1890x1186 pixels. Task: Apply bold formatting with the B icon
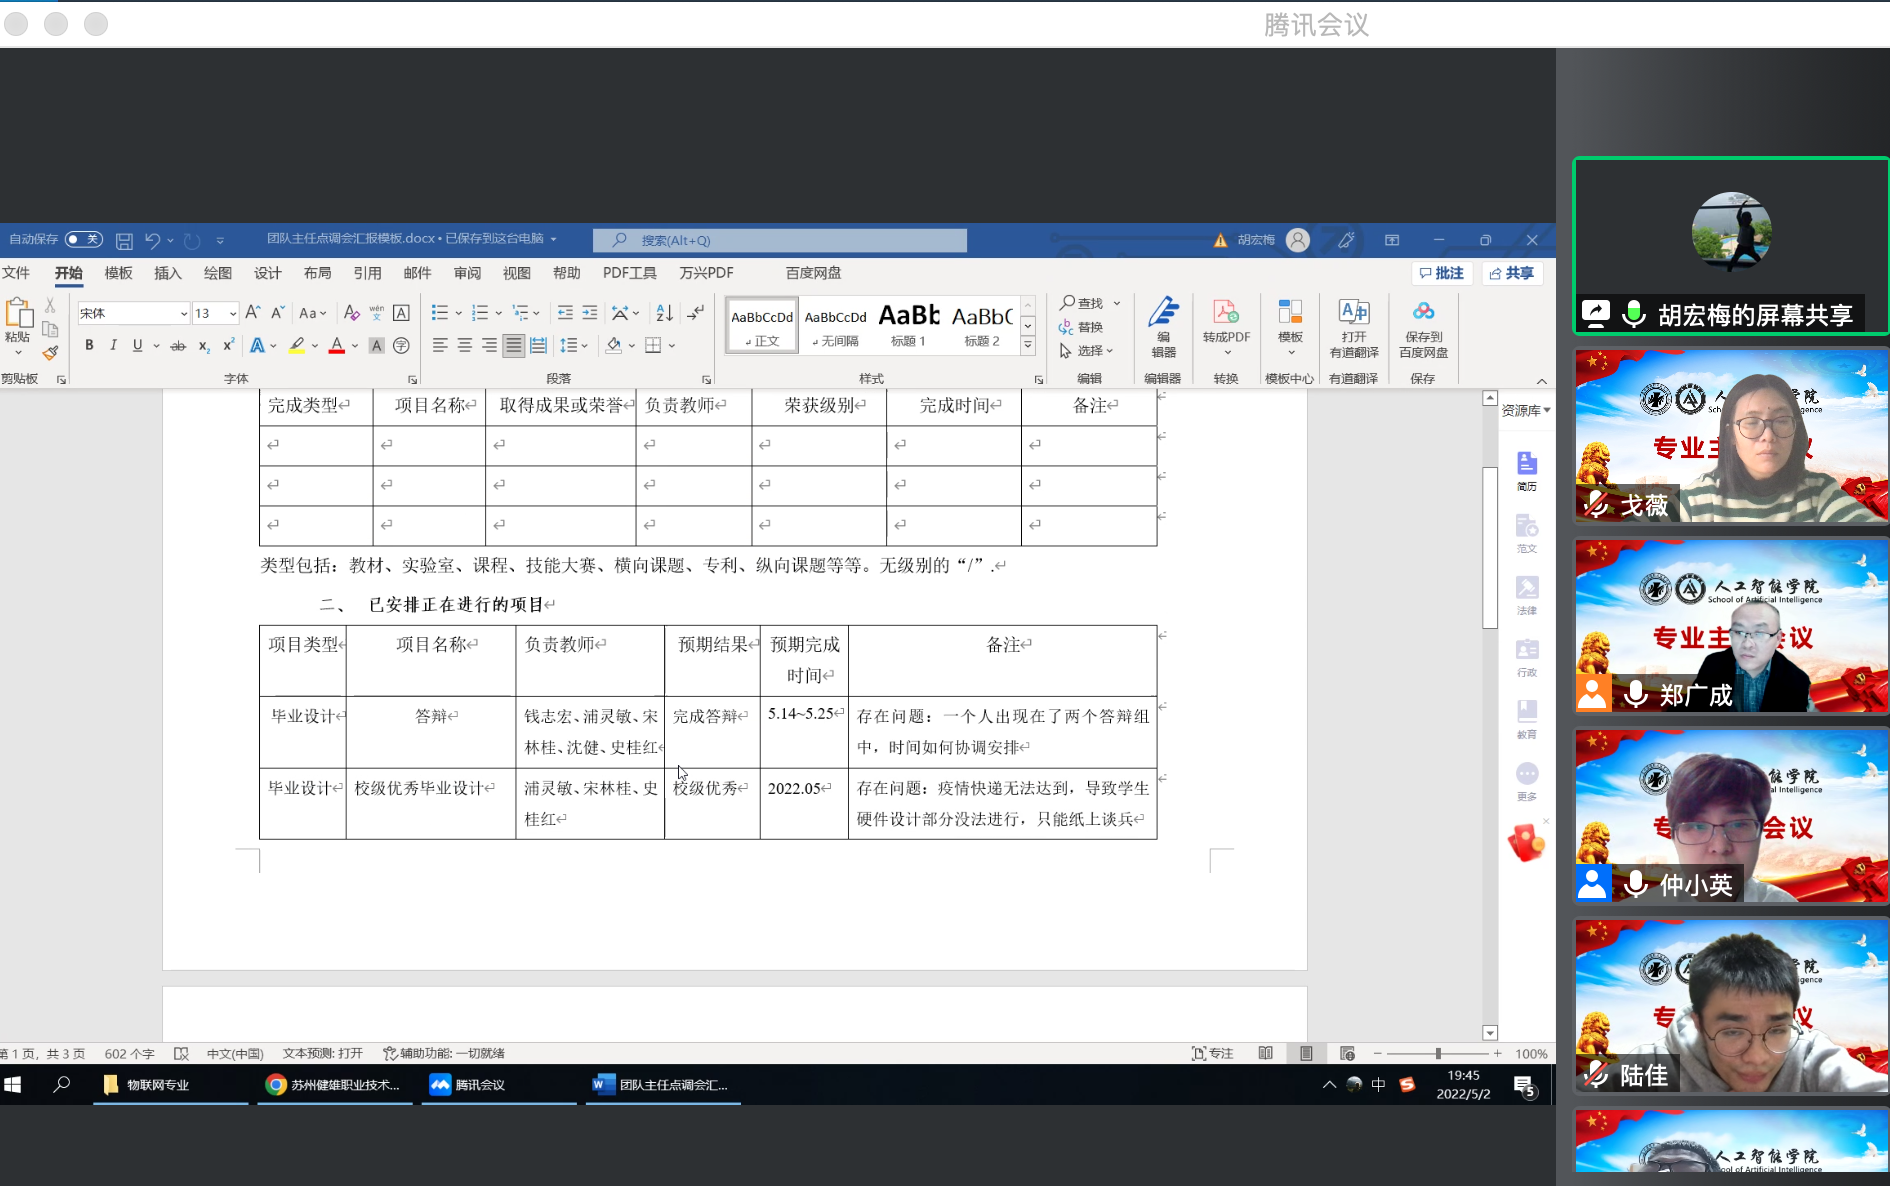89,345
